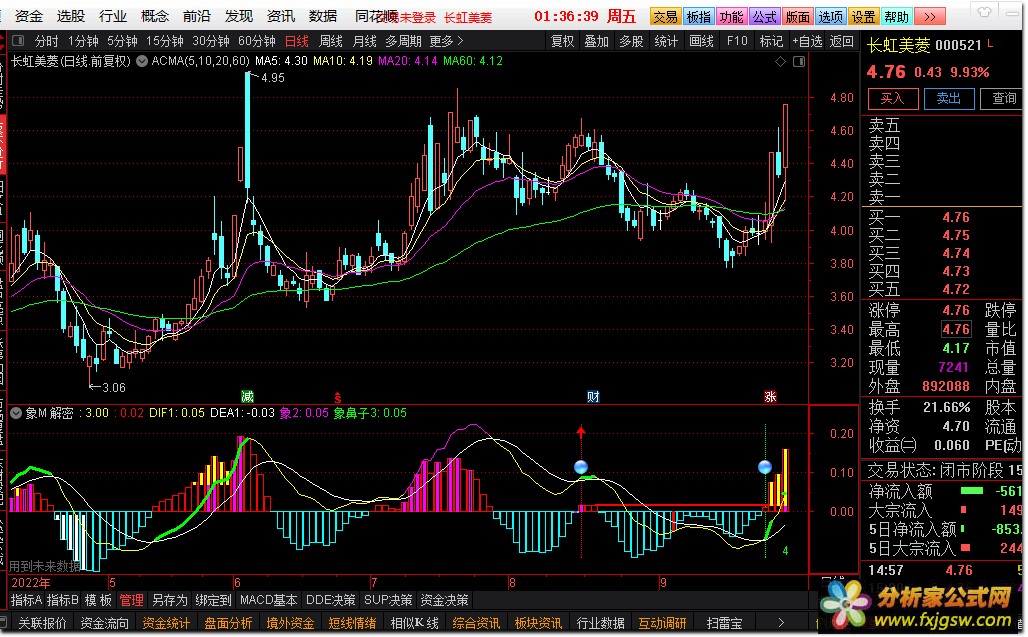
Task: Click the diamond icon at chart top-right
Action: (780, 62)
